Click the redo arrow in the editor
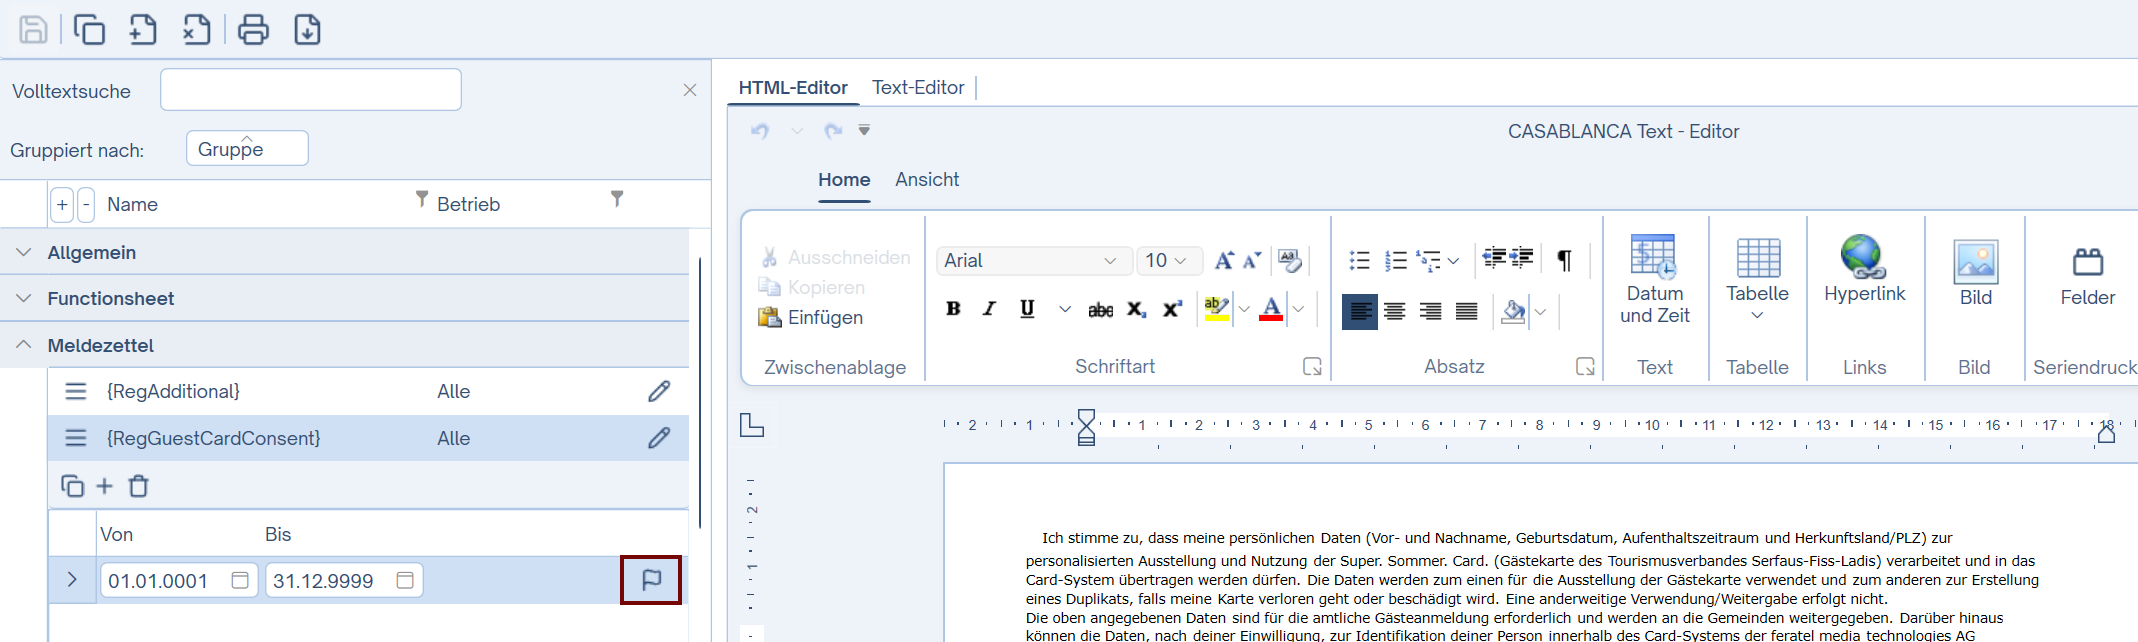This screenshot has width=2138, height=642. point(832,131)
